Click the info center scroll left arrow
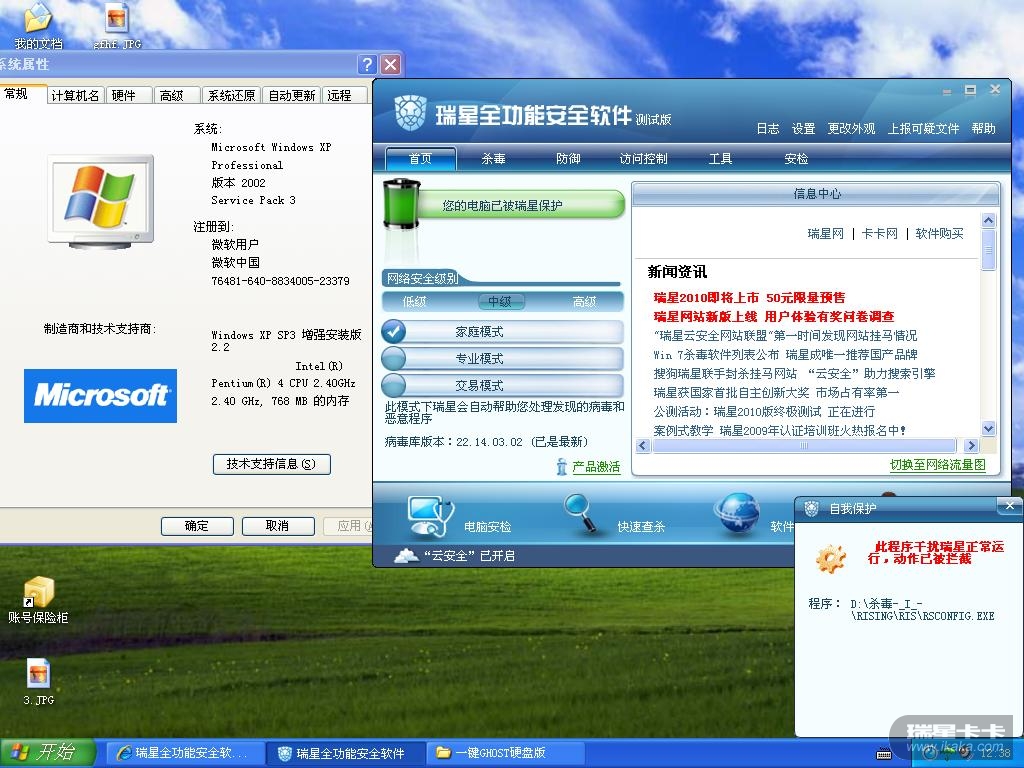The image size is (1024, 768). 643,445
